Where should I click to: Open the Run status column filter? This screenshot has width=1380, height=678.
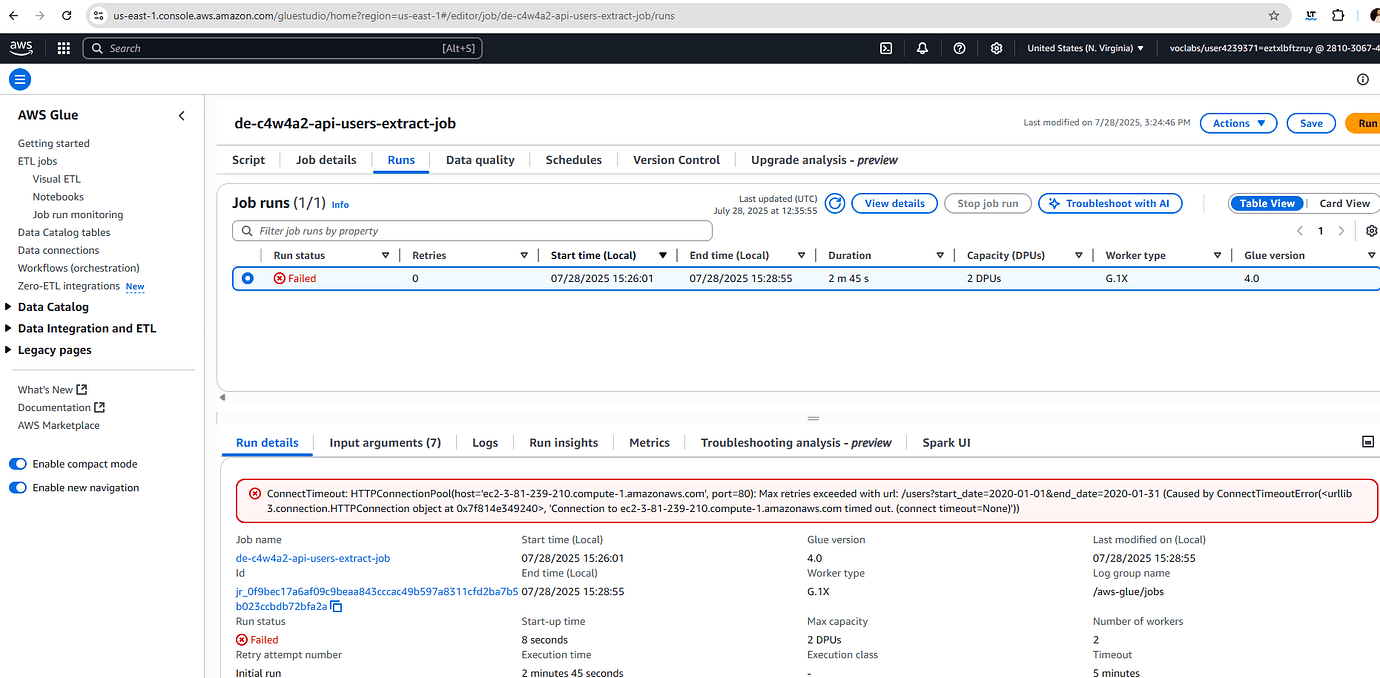pos(386,255)
